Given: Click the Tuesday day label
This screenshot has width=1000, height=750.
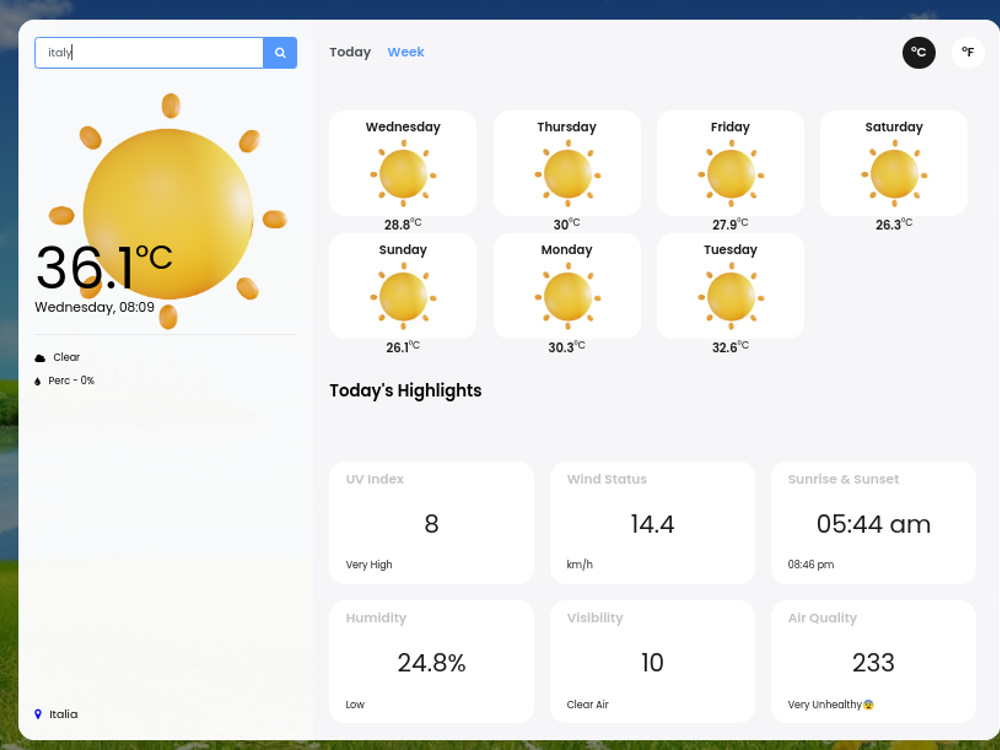Looking at the screenshot, I should point(731,249).
